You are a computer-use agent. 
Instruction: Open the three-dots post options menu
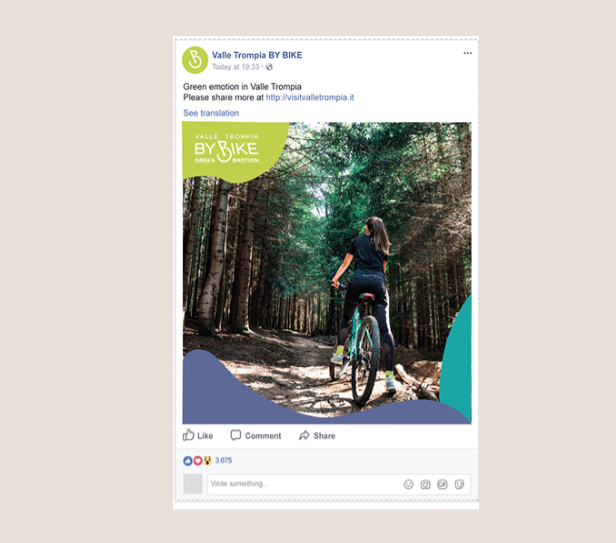467,53
